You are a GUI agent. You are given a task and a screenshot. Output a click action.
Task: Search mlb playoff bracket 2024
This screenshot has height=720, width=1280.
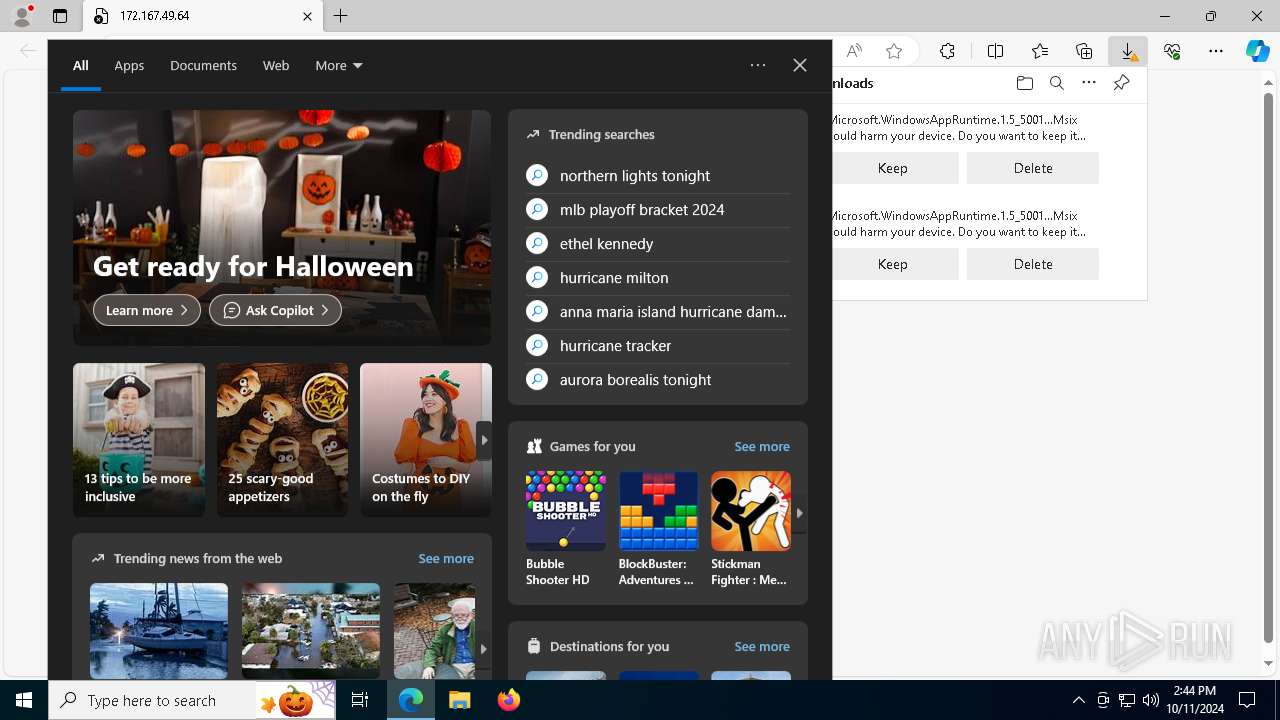pyautogui.click(x=658, y=209)
